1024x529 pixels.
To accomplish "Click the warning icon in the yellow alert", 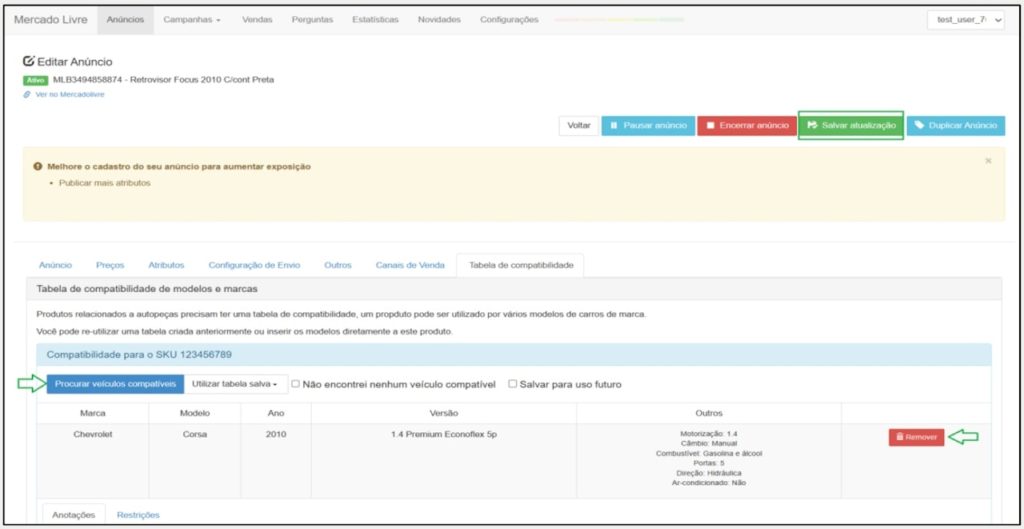I will (x=38, y=167).
